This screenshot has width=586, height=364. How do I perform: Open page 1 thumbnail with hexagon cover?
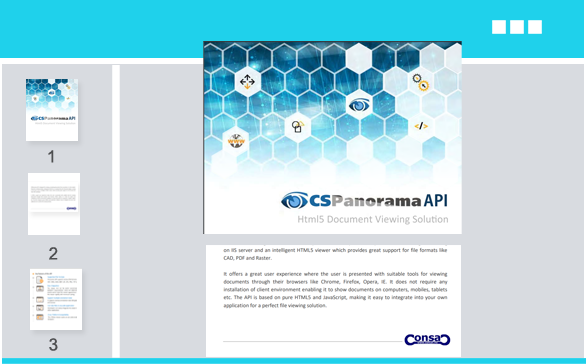pos(52,109)
